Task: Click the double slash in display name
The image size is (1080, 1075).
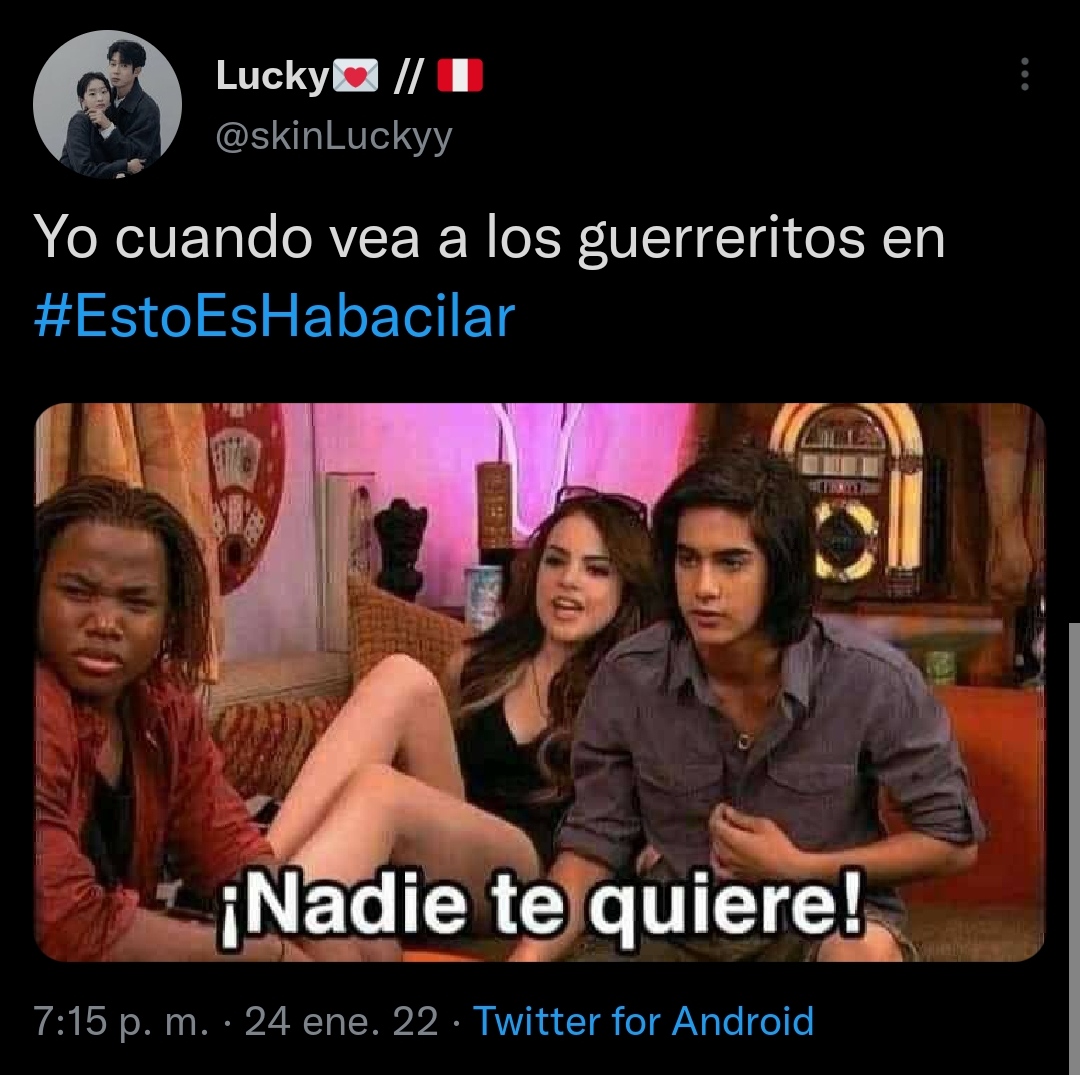Action: (408, 75)
